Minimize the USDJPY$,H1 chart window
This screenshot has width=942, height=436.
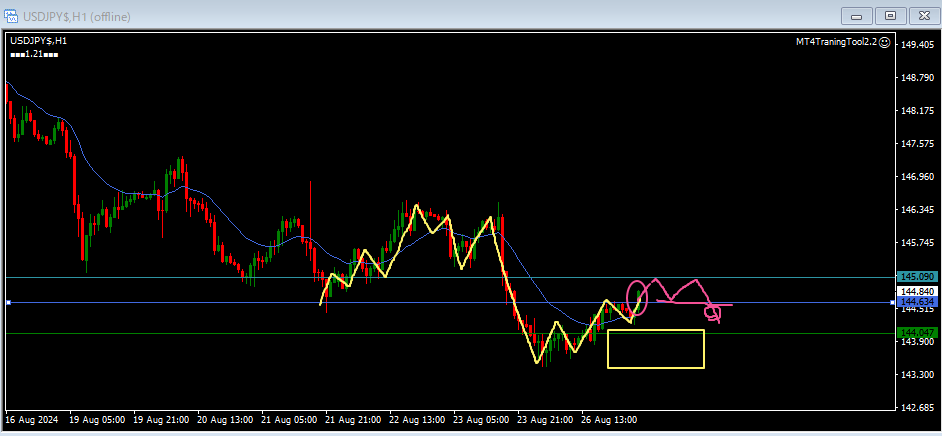pyautogui.click(x=857, y=15)
